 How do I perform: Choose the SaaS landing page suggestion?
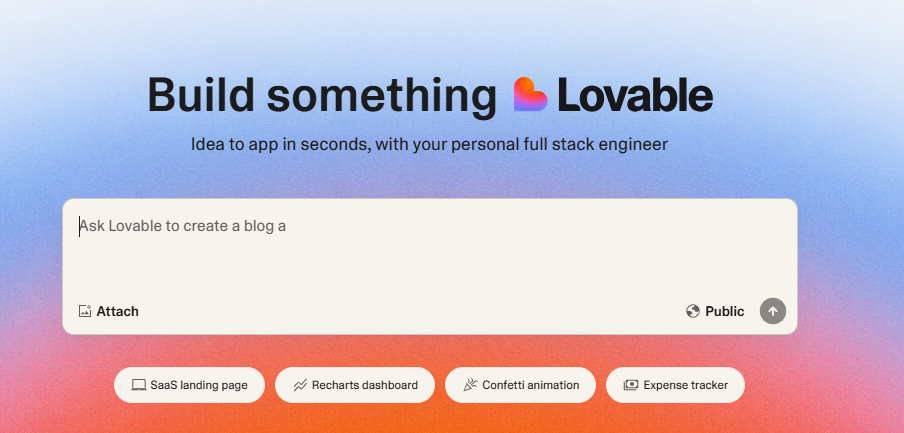(x=189, y=385)
